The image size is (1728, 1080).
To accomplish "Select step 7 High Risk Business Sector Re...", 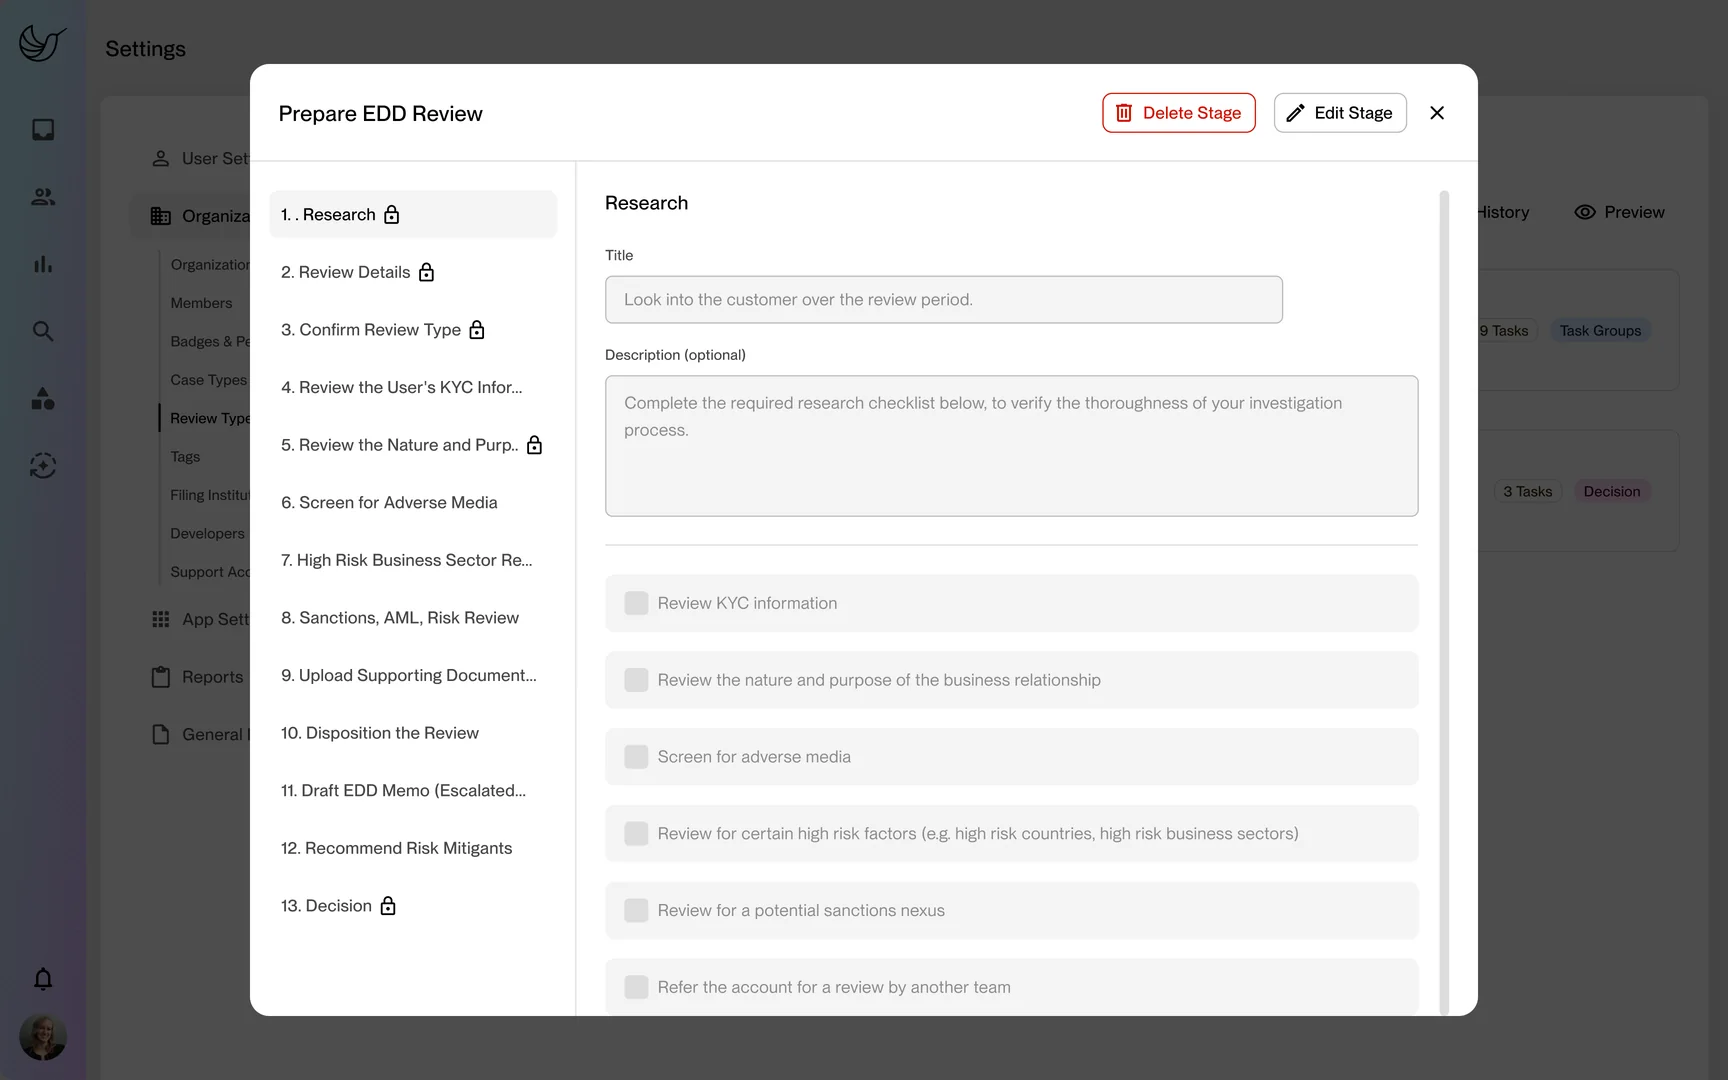I will tap(413, 560).
